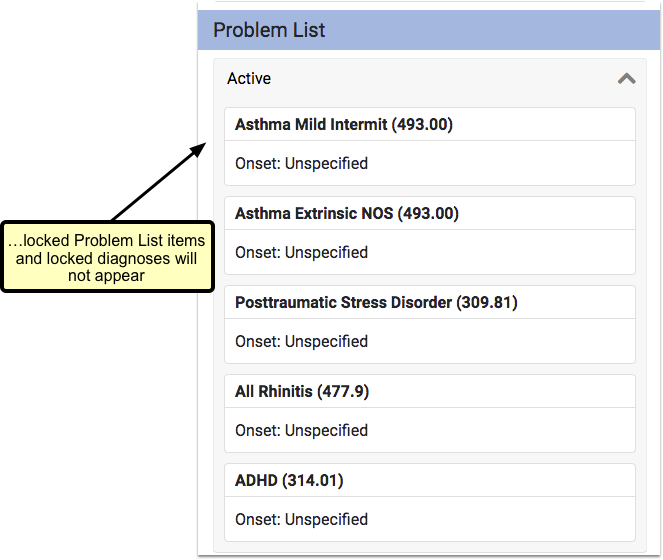Image resolution: width=663 pixels, height=560 pixels.
Task: Select the Active section label
Action: pos(249,79)
